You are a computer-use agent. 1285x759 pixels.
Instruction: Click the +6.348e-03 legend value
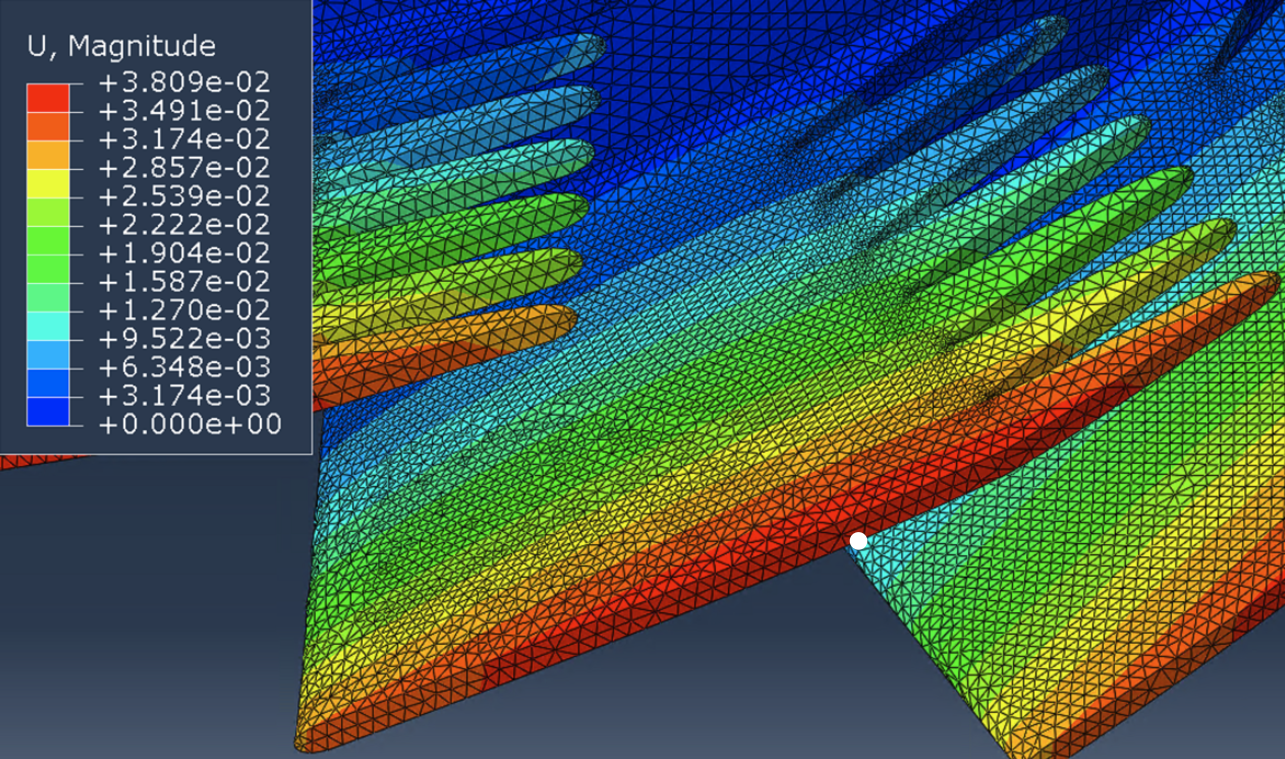coord(184,367)
